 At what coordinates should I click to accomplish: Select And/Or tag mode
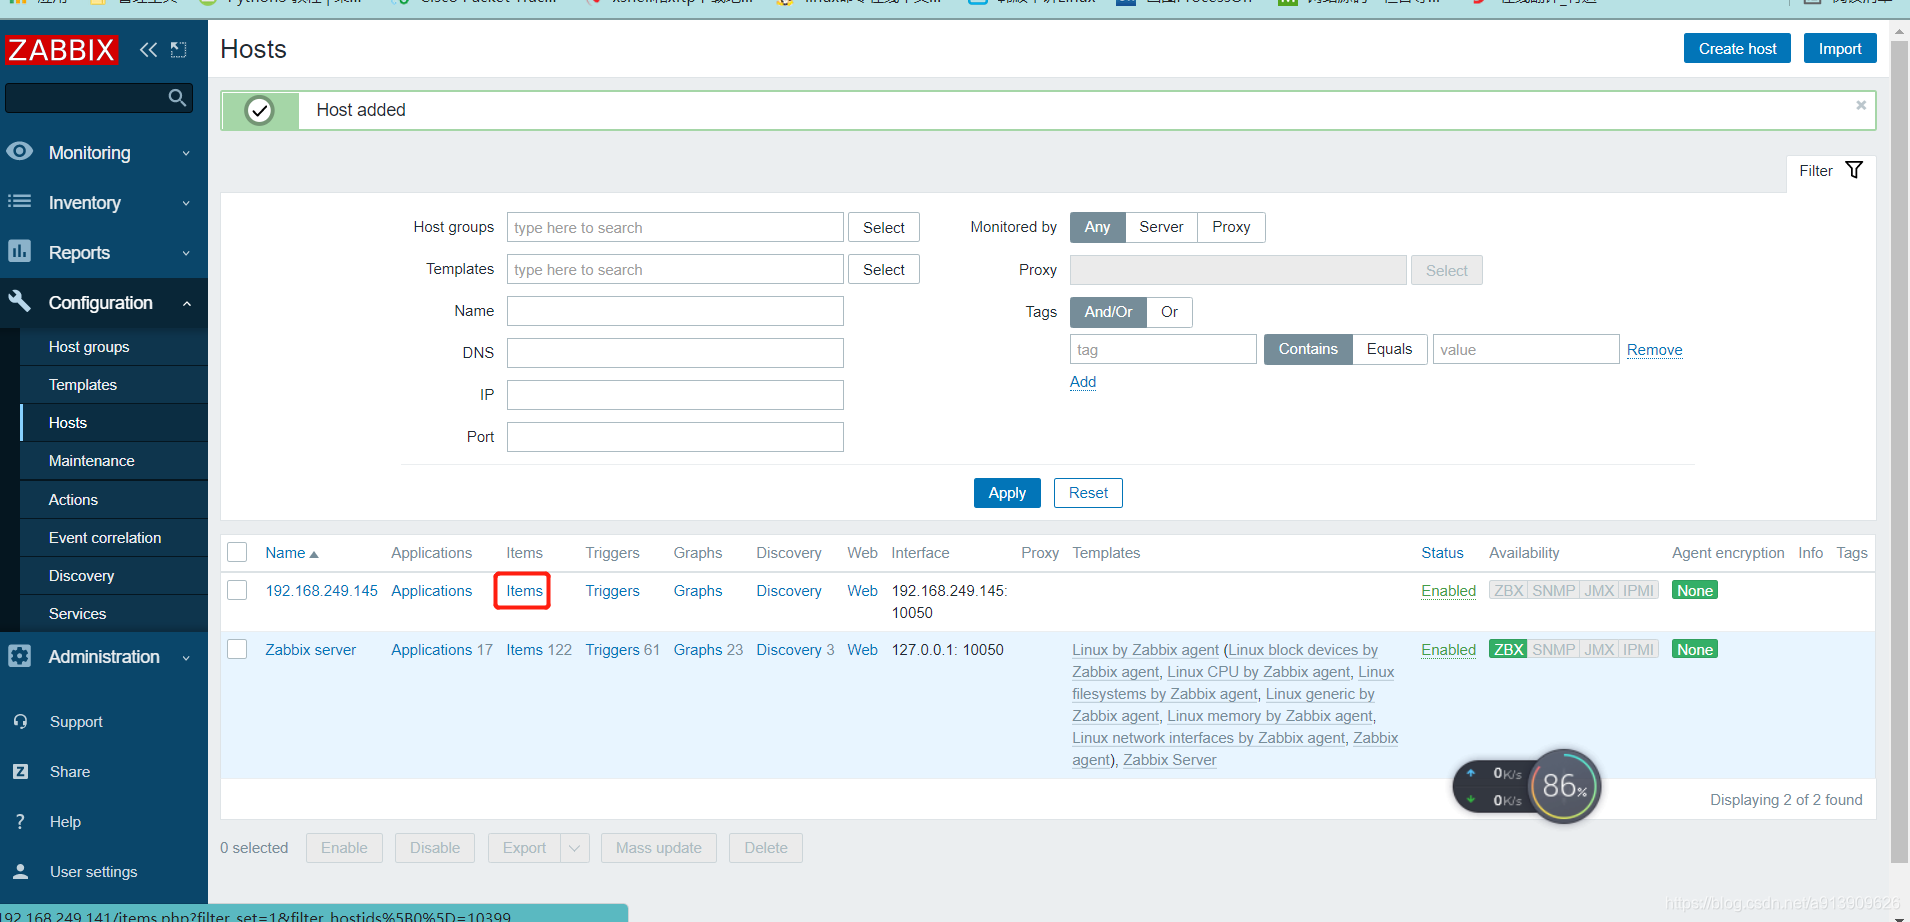point(1108,312)
